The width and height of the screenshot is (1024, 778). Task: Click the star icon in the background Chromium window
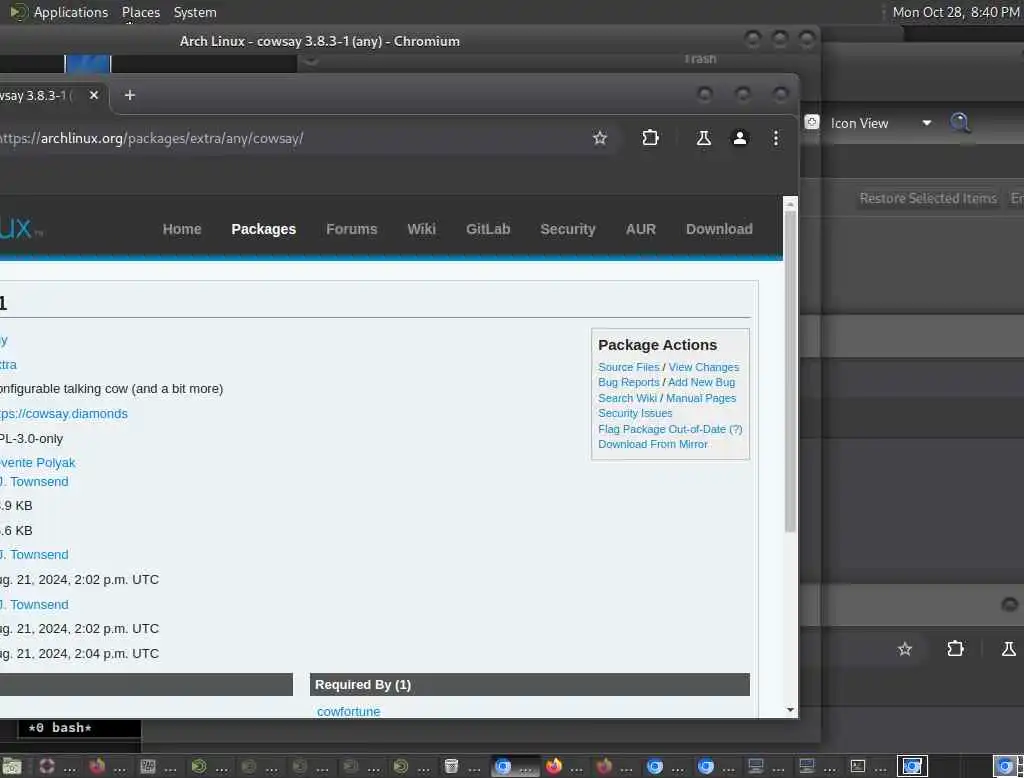tap(904, 649)
